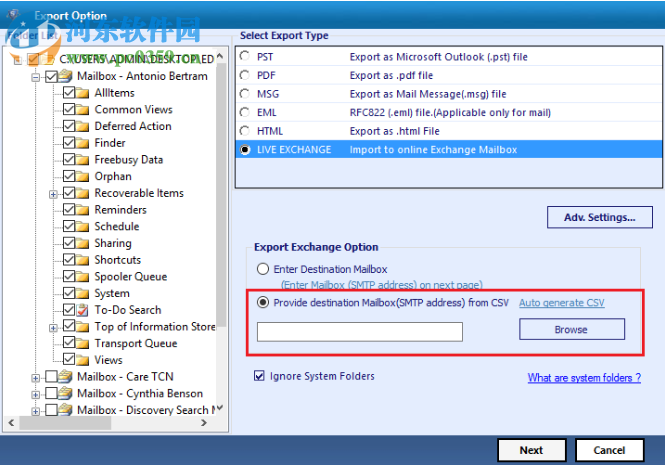This screenshot has height=465, width=665.
Task: Open 'What are system folders ?' link
Action: pos(584,378)
